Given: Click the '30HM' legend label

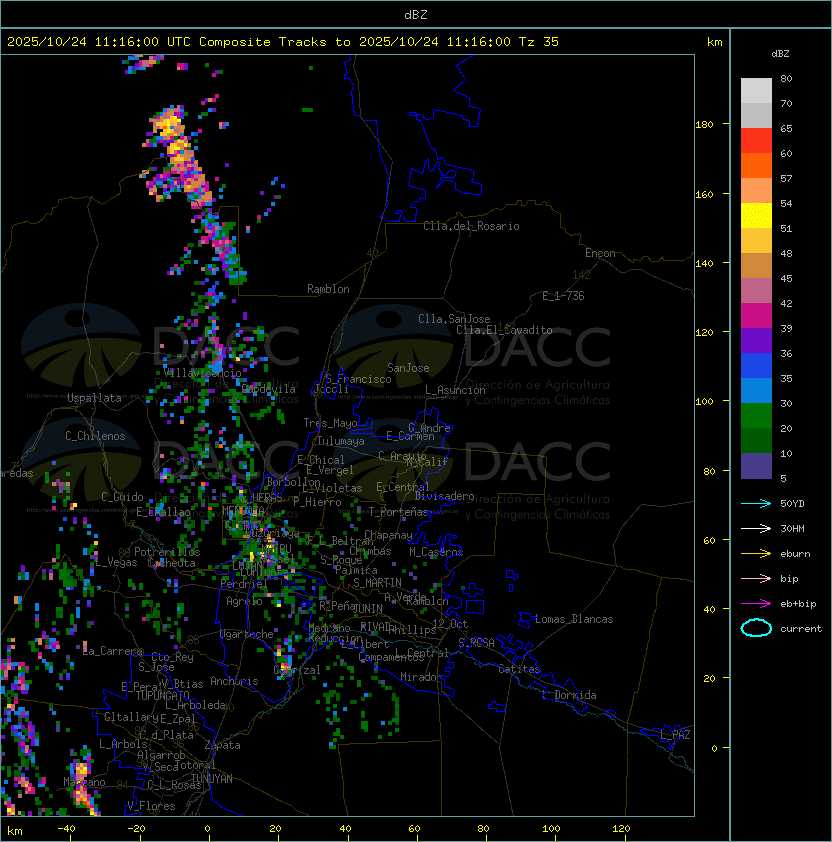Looking at the screenshot, I should (x=792, y=528).
